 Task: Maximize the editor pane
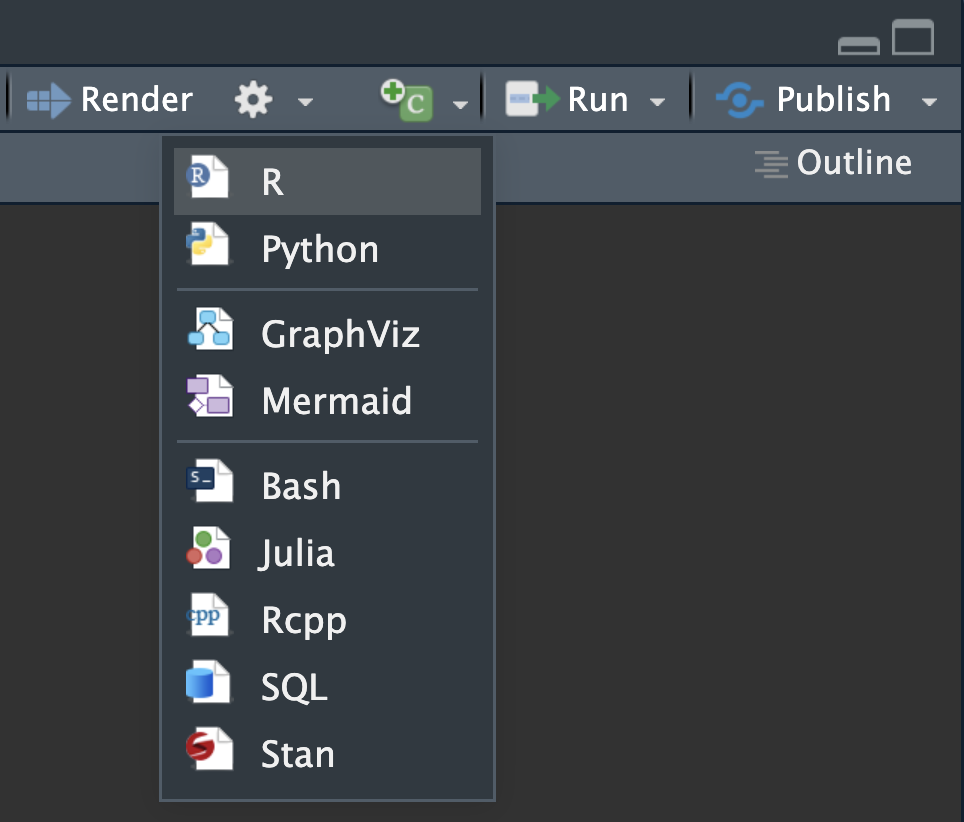(x=913, y=37)
